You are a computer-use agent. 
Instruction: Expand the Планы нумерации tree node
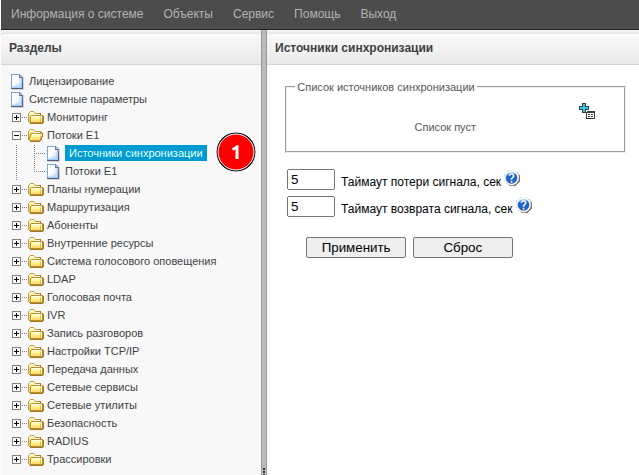coord(16,189)
